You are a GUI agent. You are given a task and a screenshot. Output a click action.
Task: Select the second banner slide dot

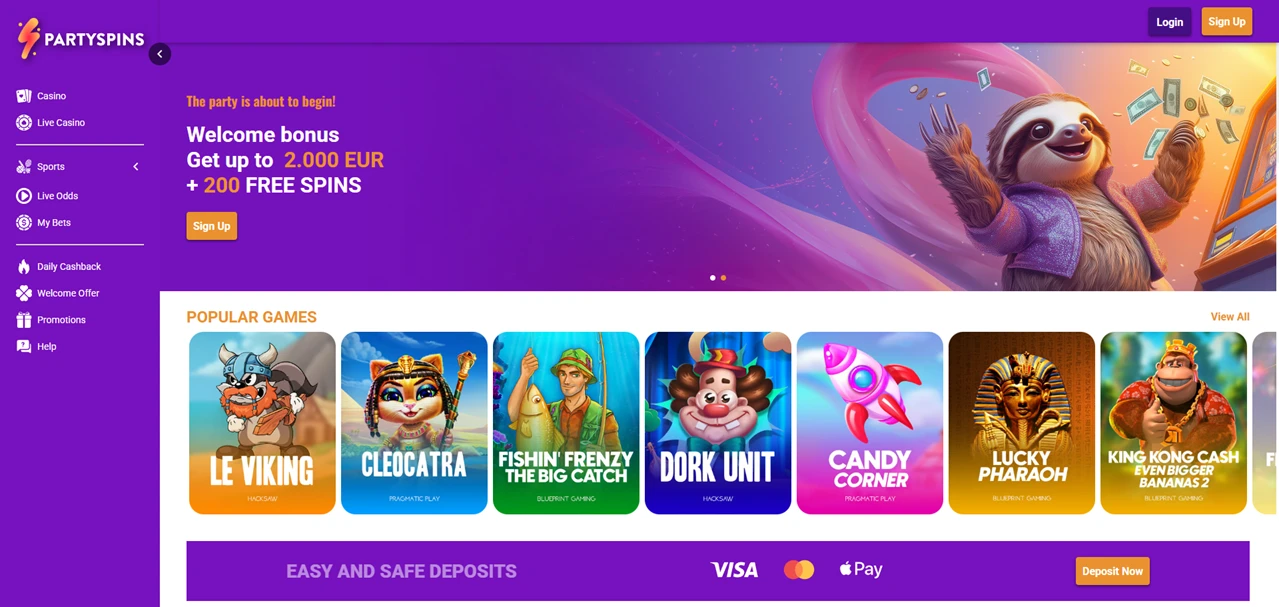(x=723, y=277)
